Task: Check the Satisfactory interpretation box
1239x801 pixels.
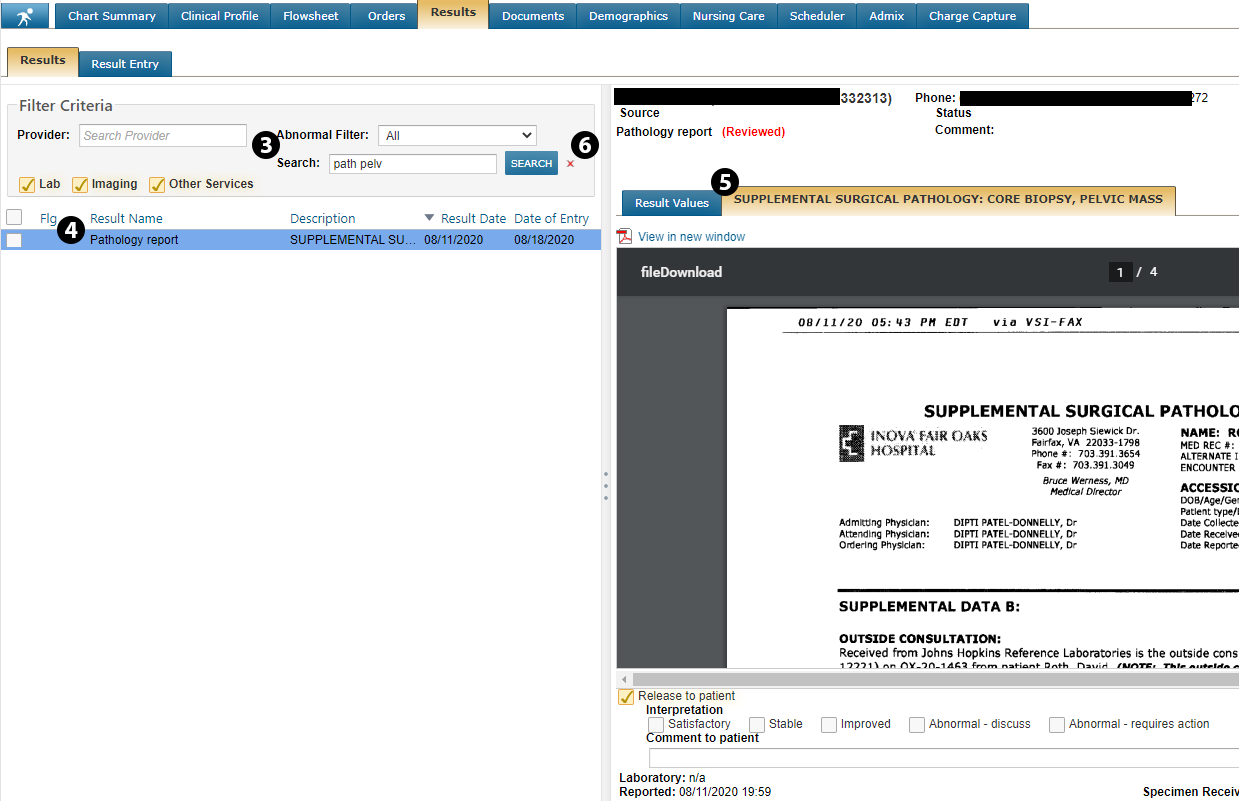Action: click(x=656, y=724)
